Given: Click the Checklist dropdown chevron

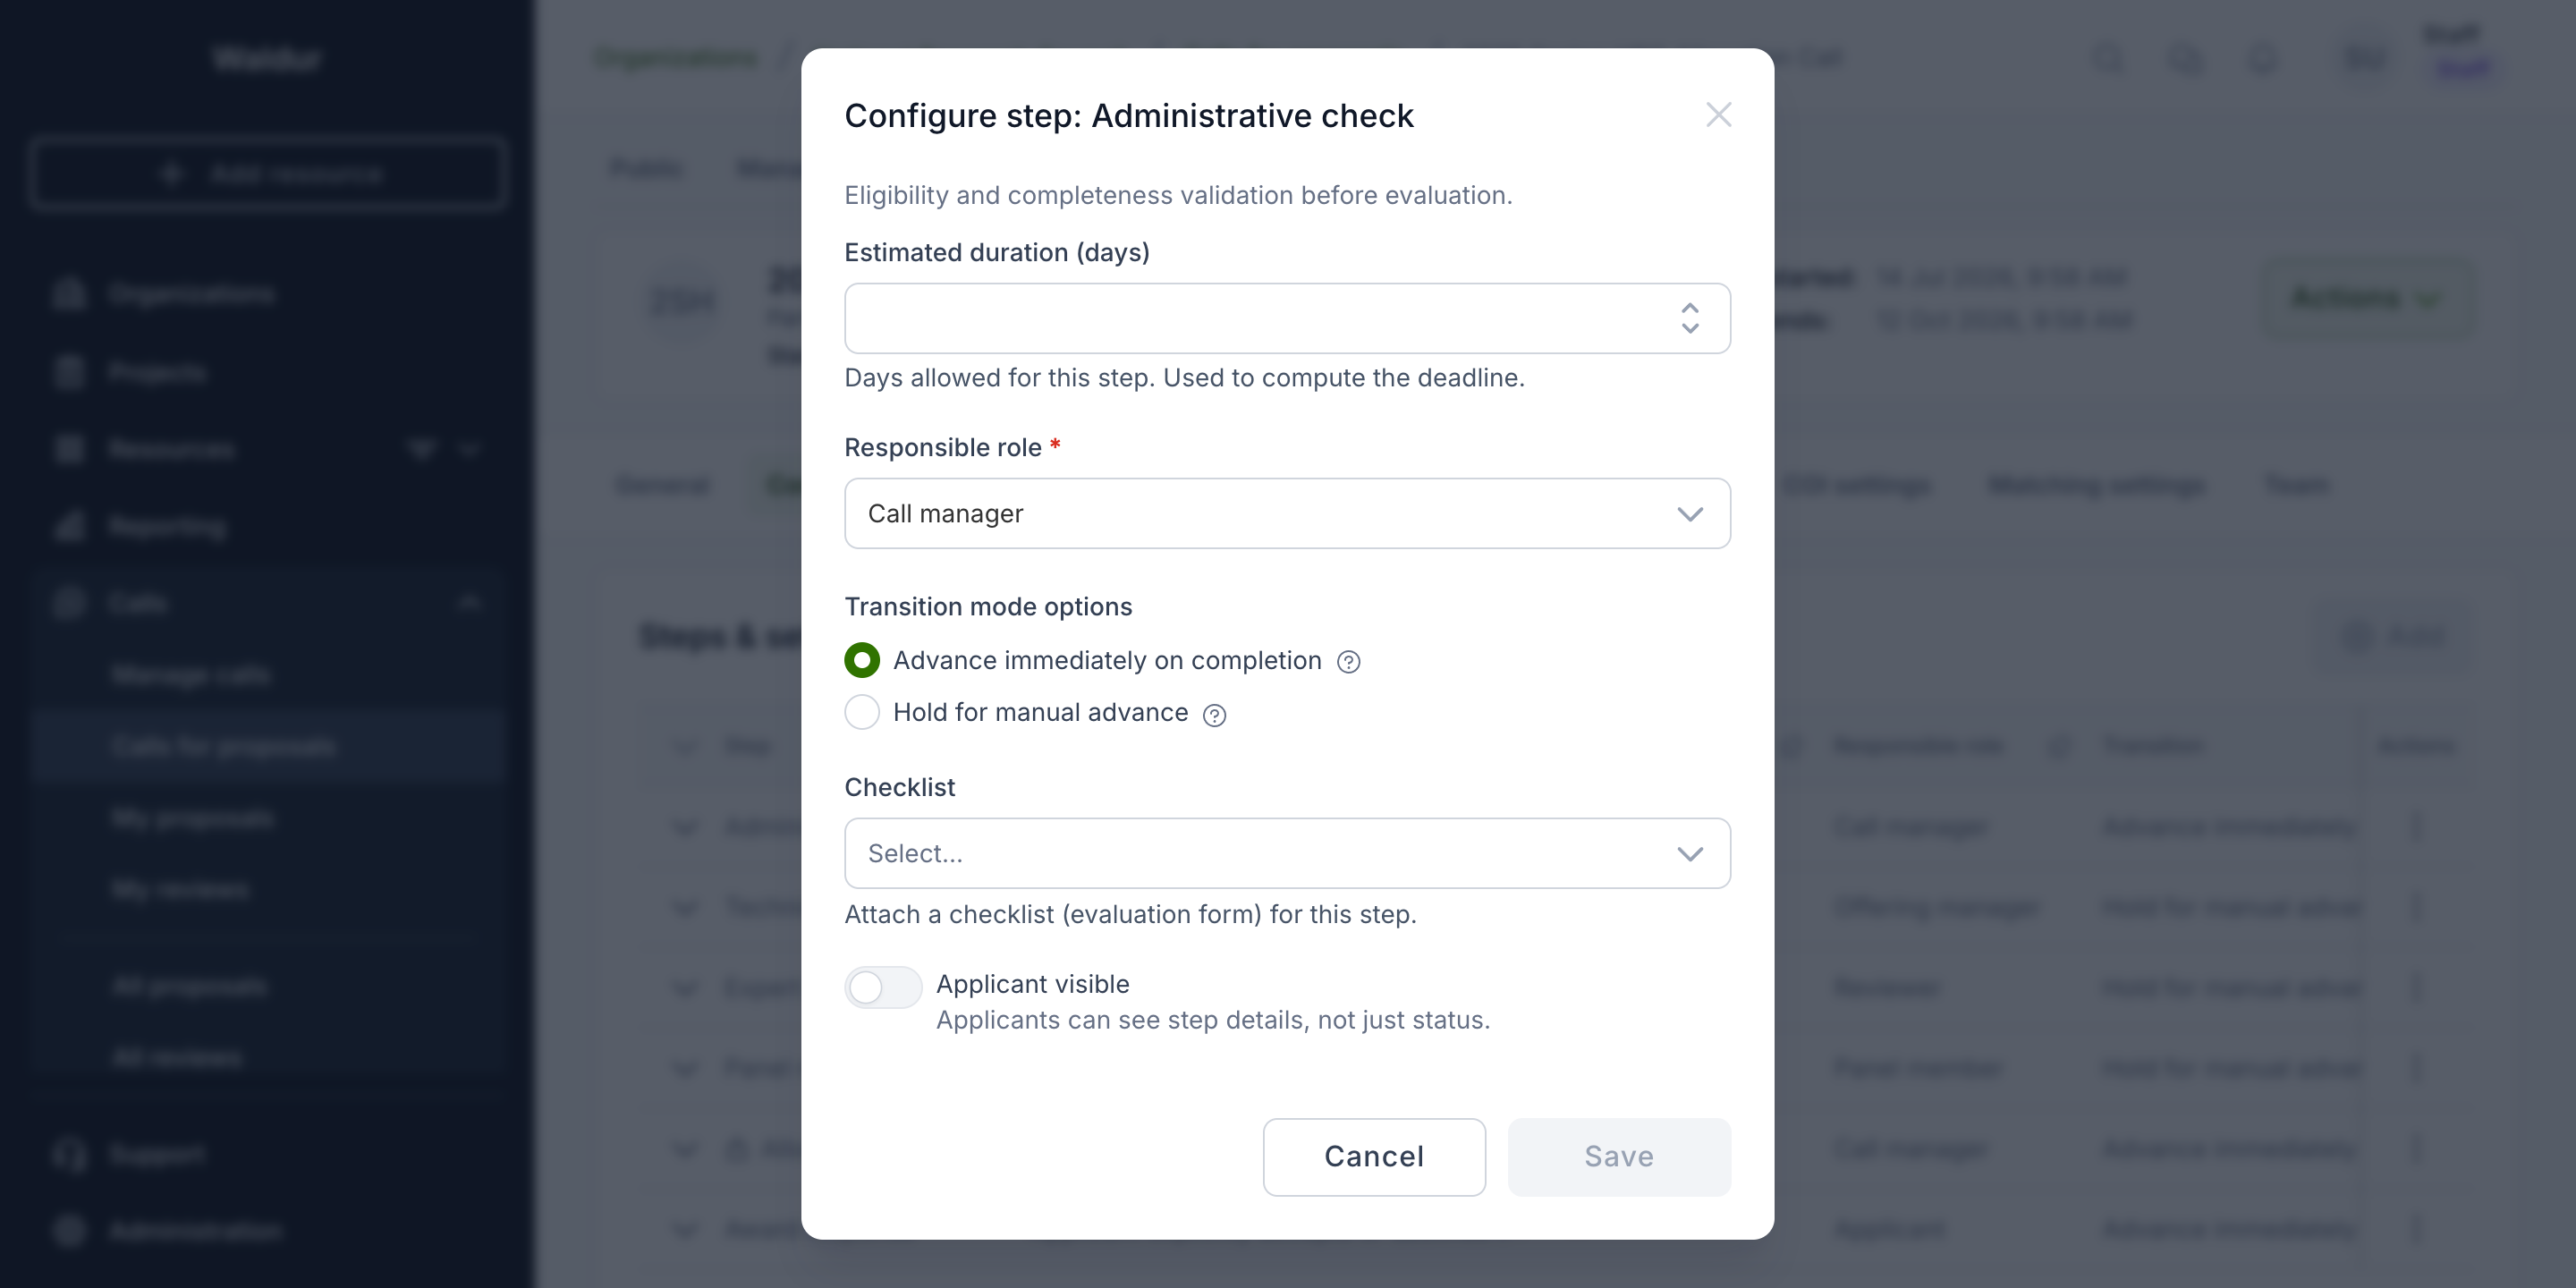Looking at the screenshot, I should [x=1690, y=854].
